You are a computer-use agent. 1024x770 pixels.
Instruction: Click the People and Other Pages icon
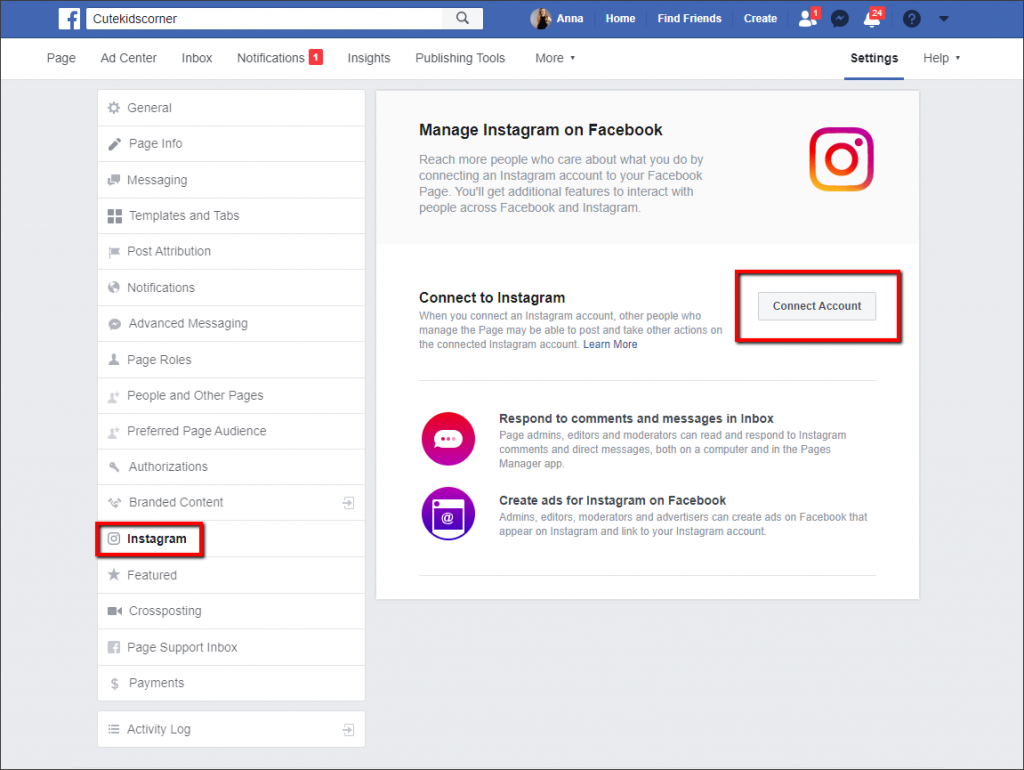pos(114,396)
